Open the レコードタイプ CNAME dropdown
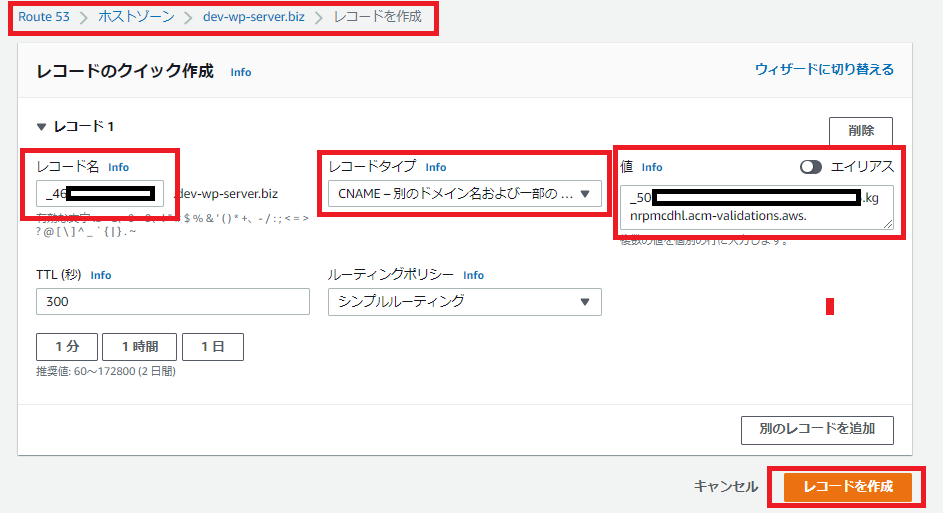943x513 pixels. 465,194
